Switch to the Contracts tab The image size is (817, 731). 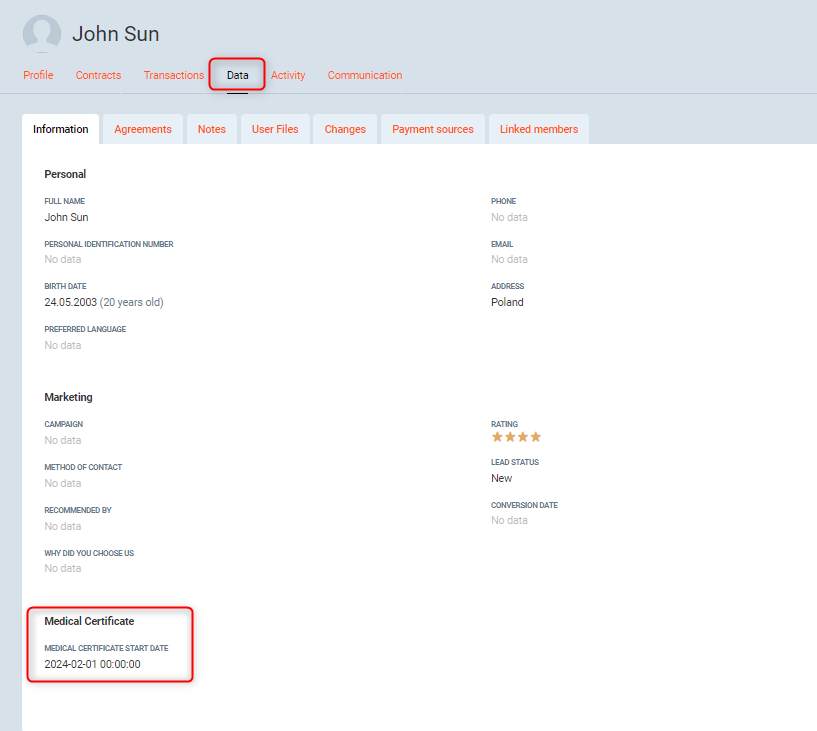coord(98,75)
